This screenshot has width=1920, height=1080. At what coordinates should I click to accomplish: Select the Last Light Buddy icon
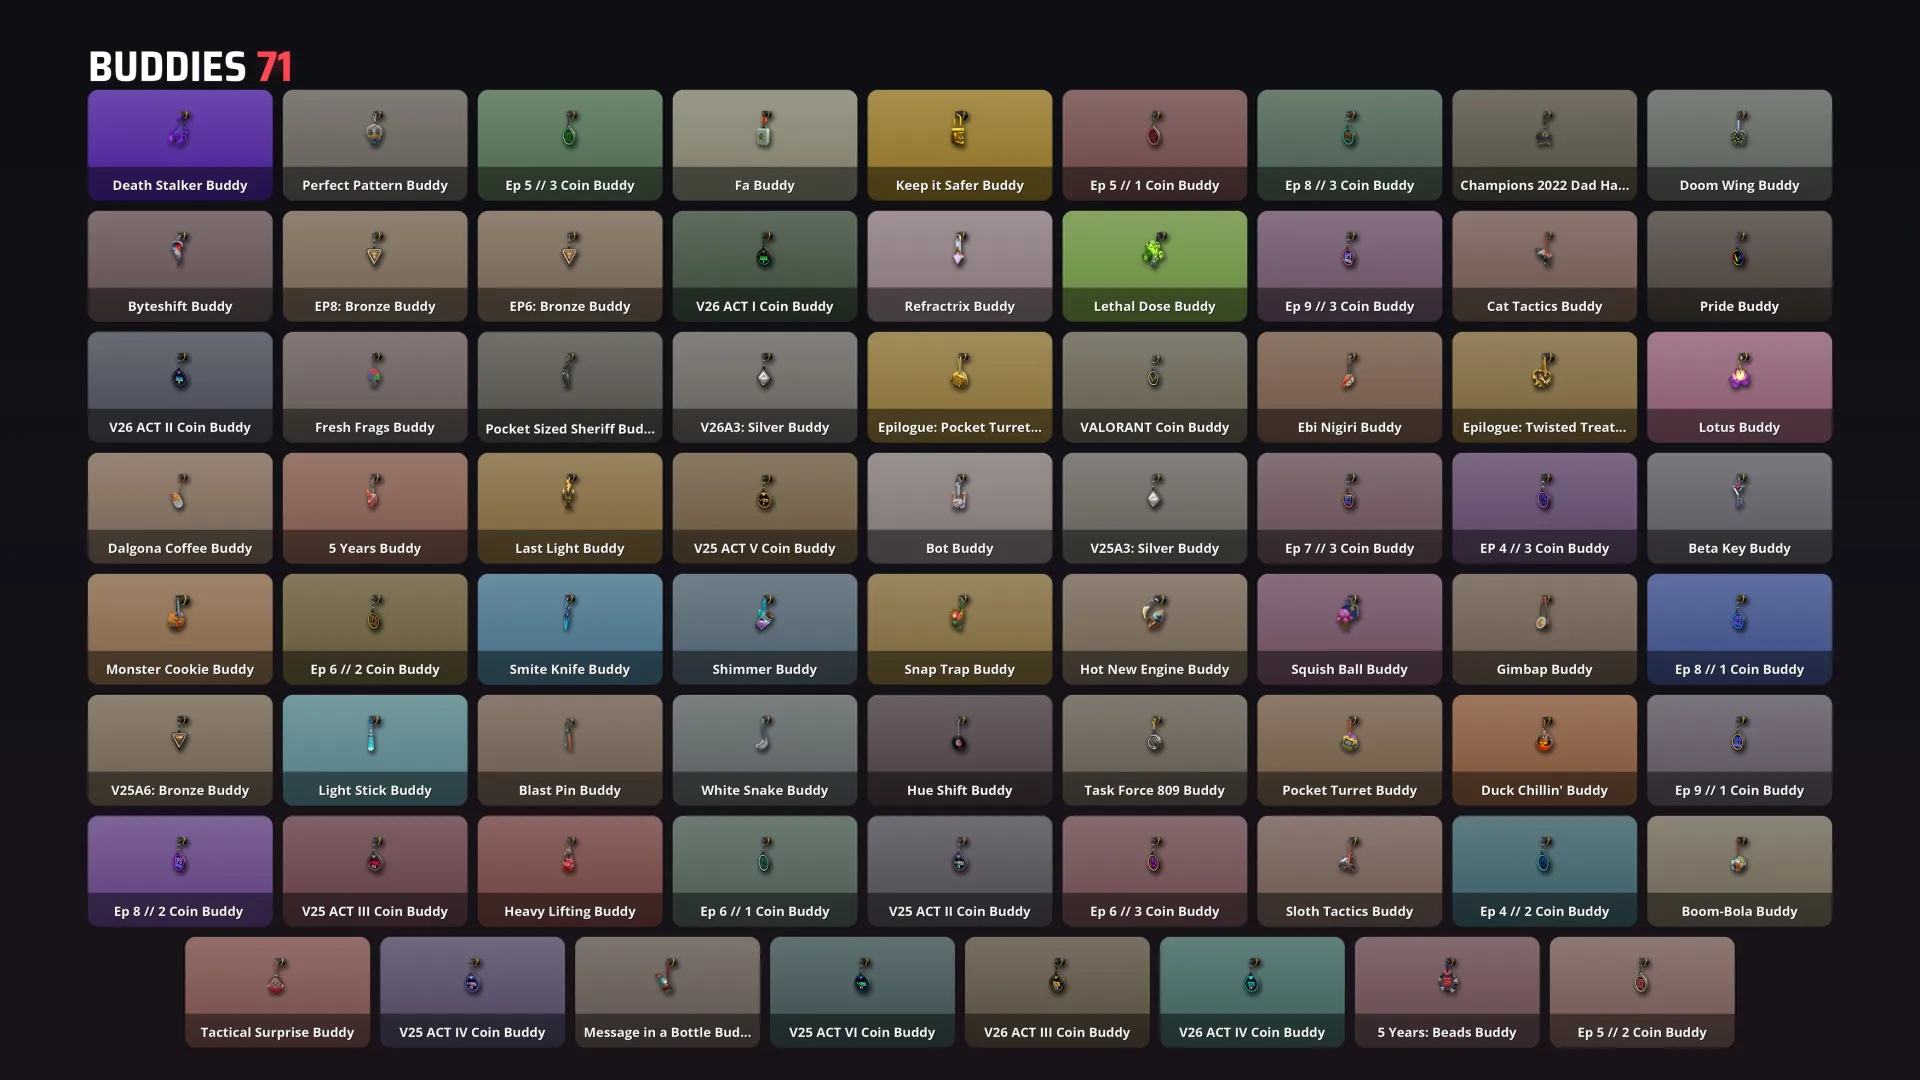[570, 493]
